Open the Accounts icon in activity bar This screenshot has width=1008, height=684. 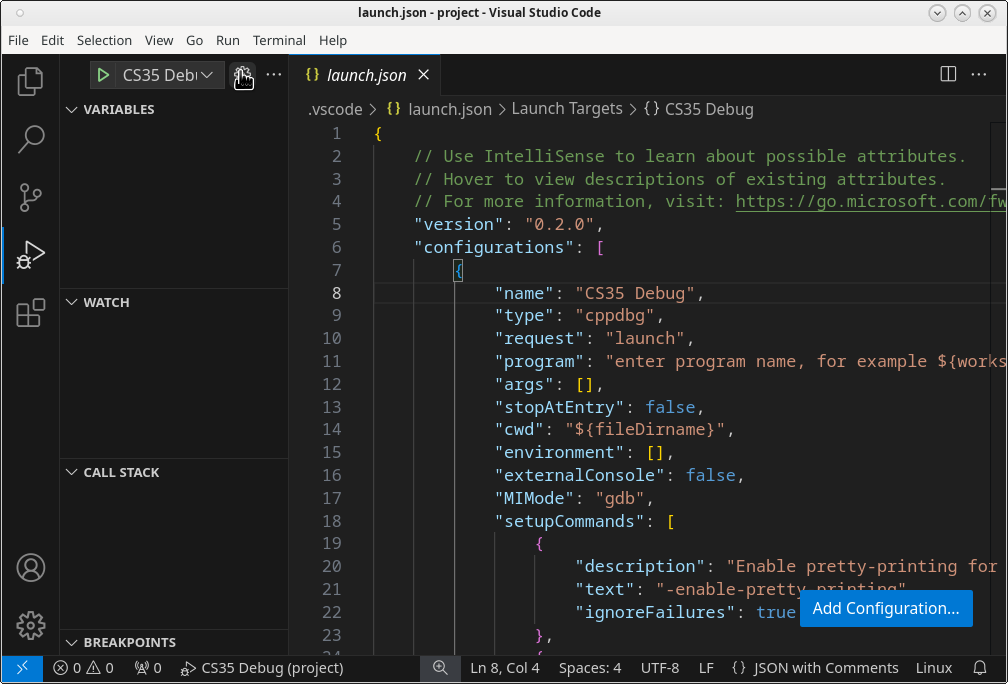tap(30, 568)
